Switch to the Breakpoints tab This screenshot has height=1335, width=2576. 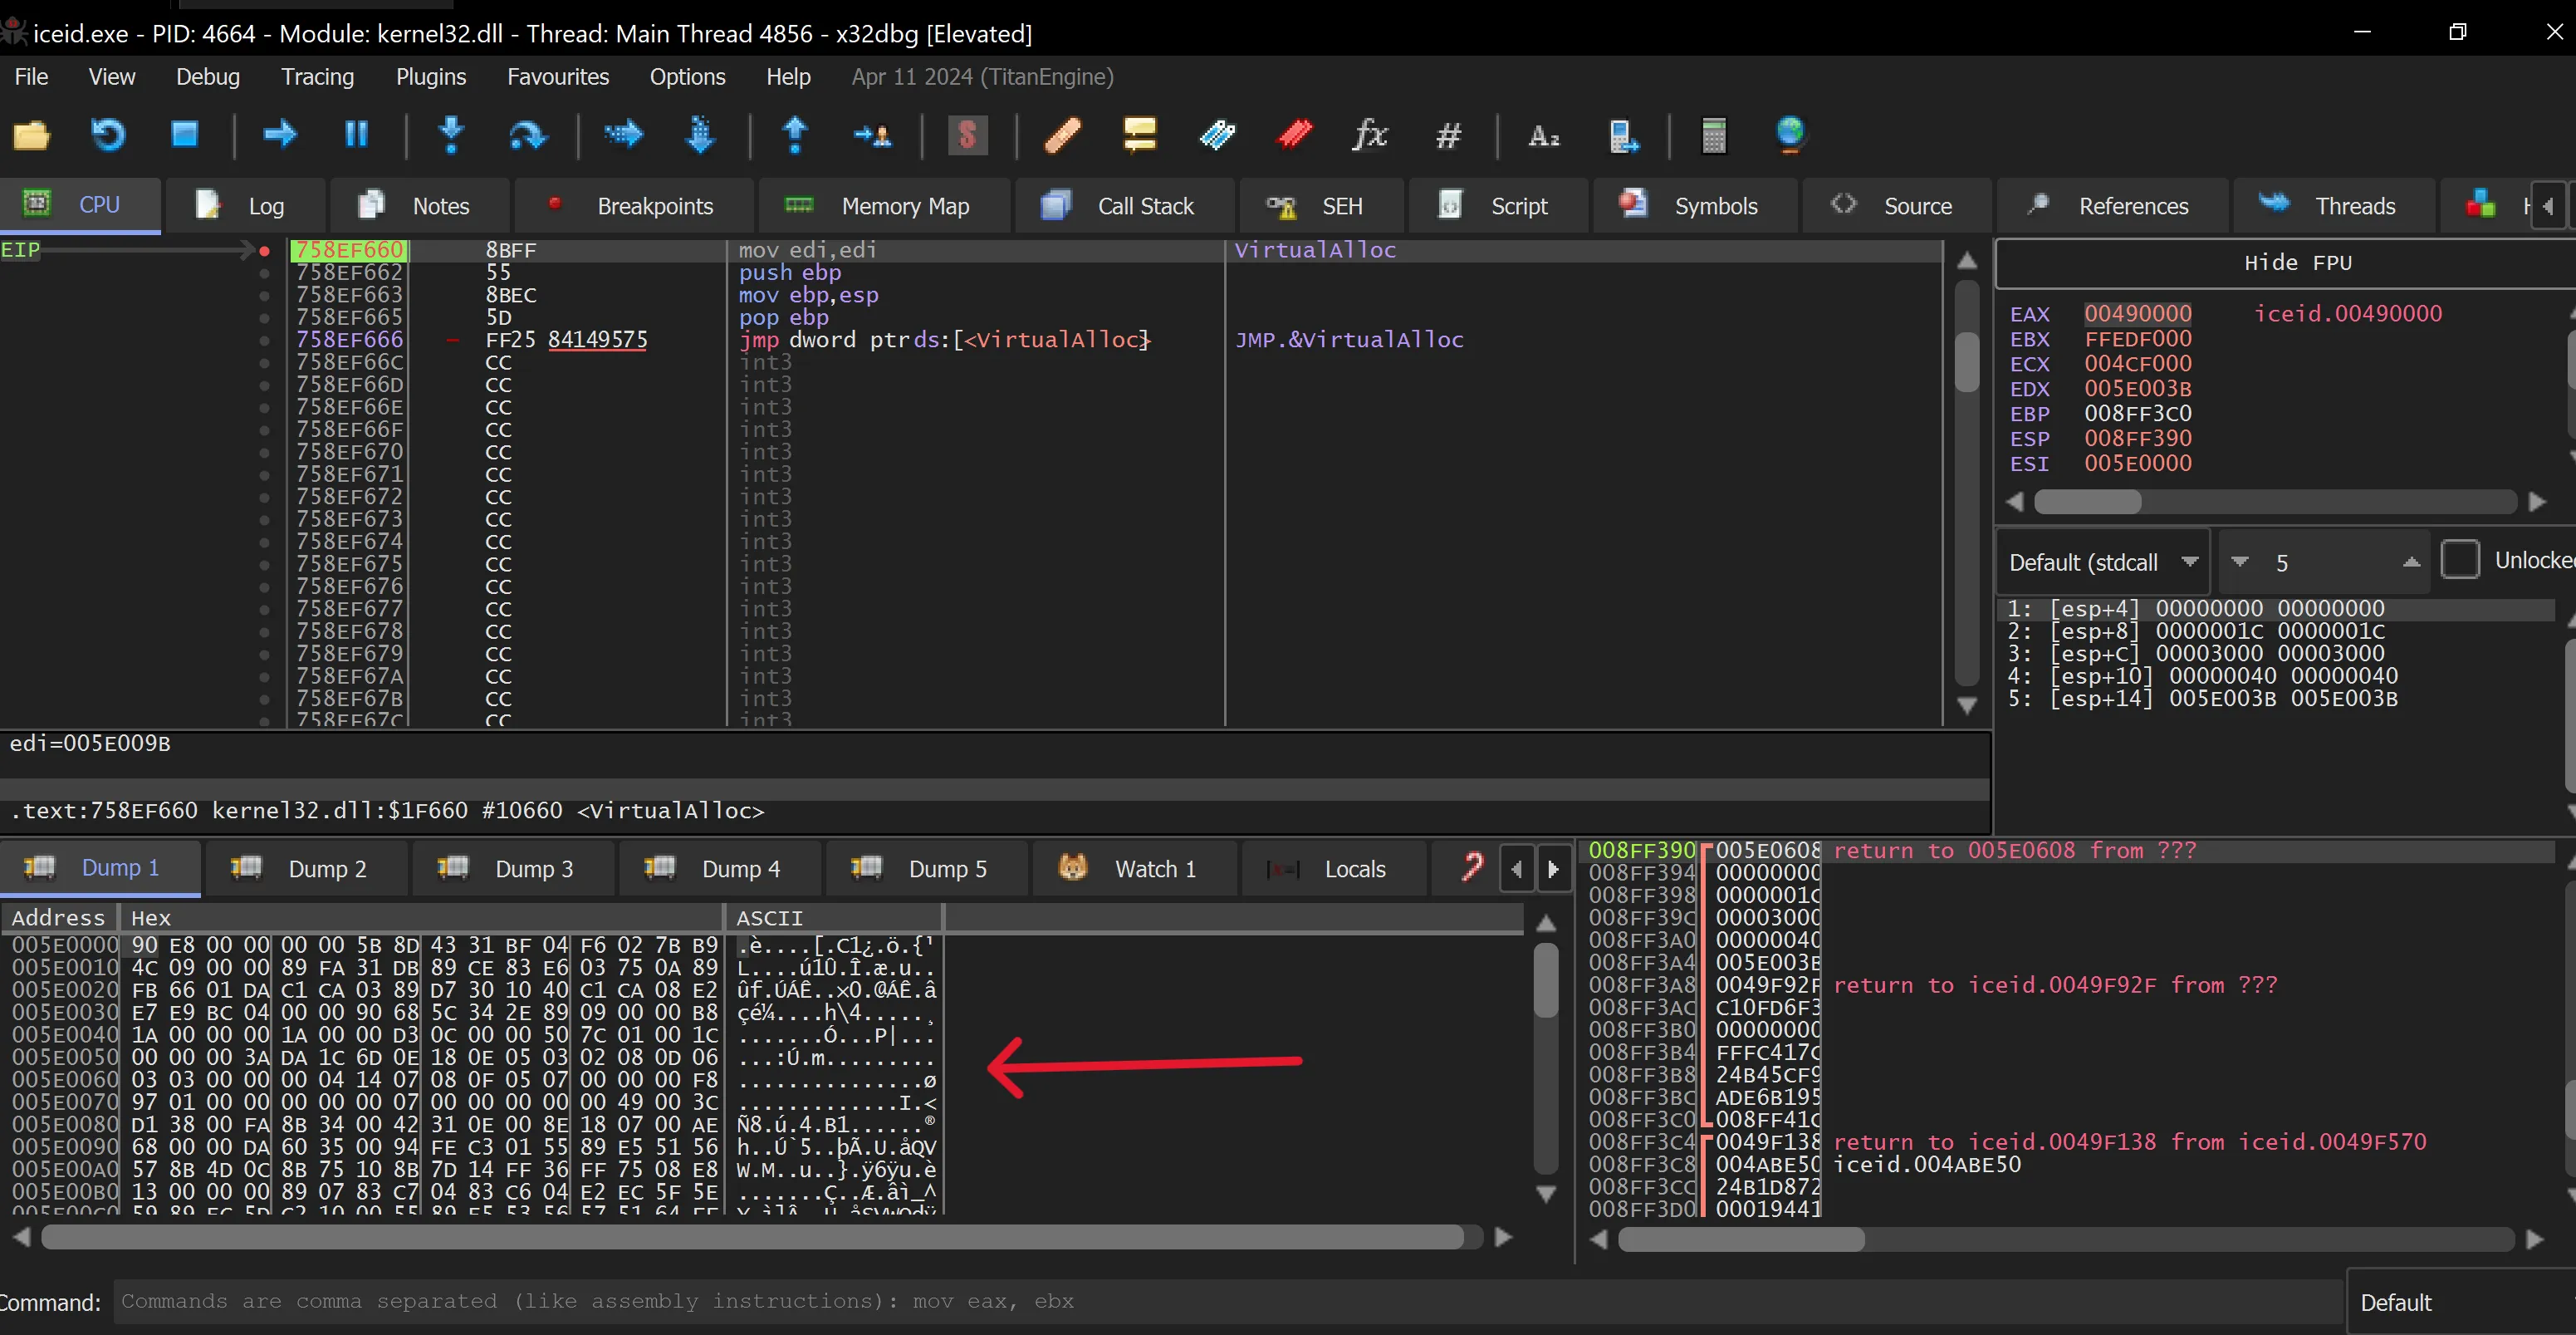tap(633, 206)
